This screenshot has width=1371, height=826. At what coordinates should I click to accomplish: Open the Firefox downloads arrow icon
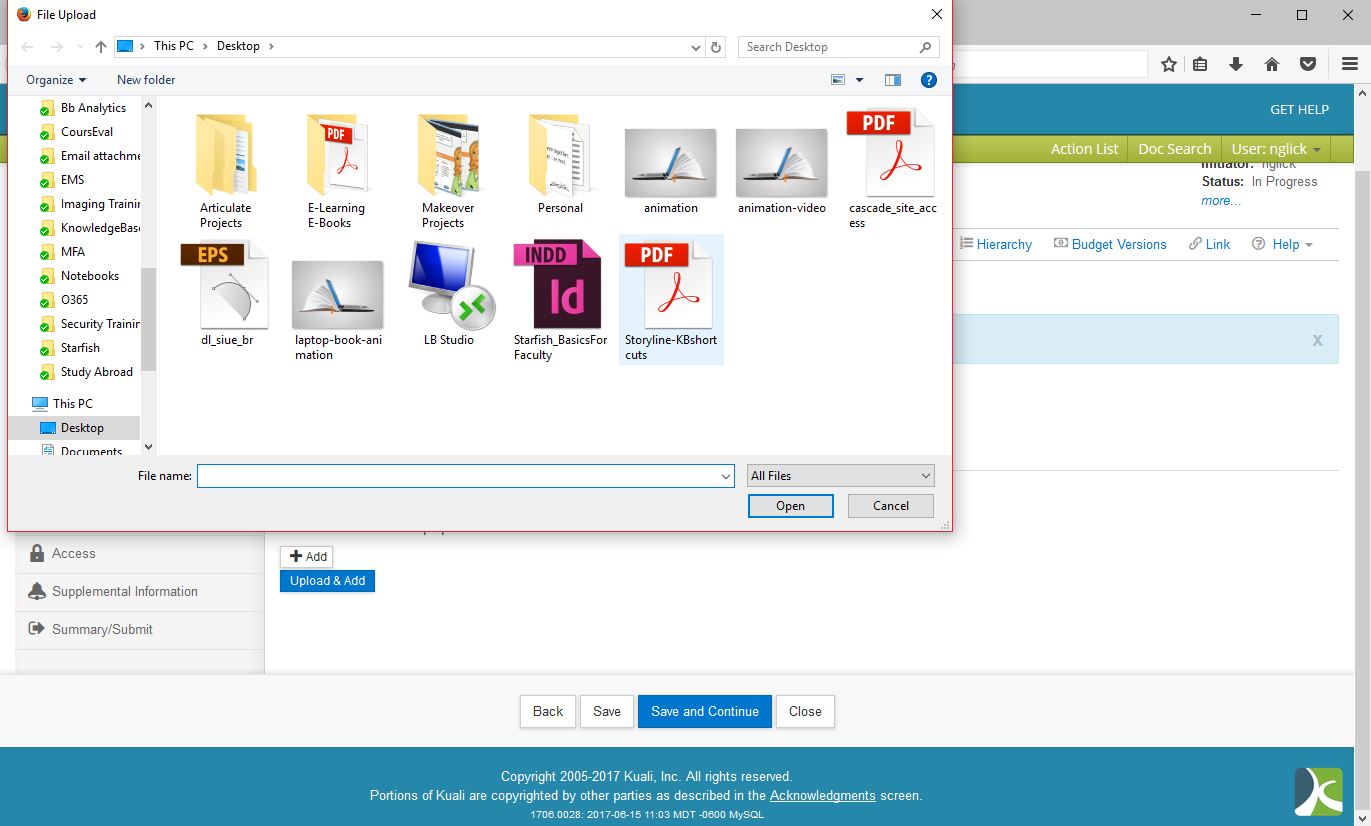pyautogui.click(x=1236, y=64)
